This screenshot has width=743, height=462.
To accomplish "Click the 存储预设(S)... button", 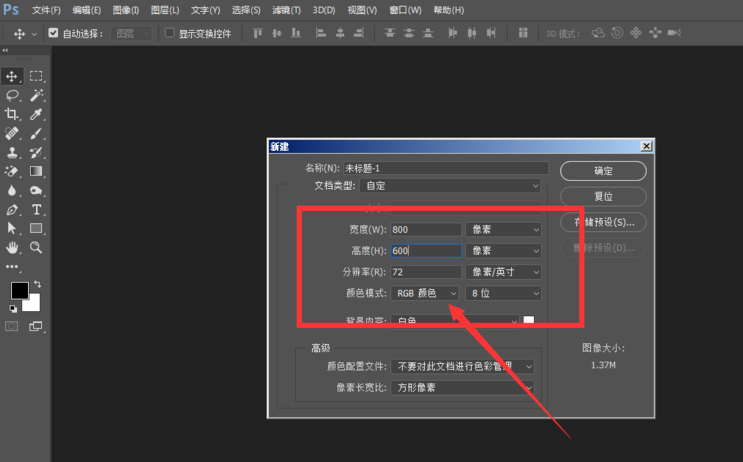I will point(603,222).
